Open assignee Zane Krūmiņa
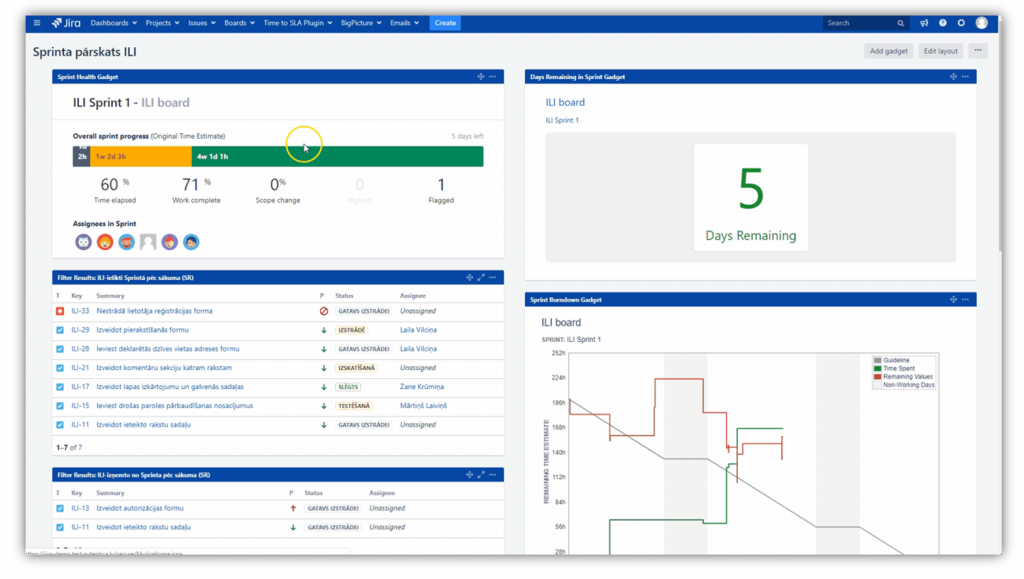 pos(422,387)
